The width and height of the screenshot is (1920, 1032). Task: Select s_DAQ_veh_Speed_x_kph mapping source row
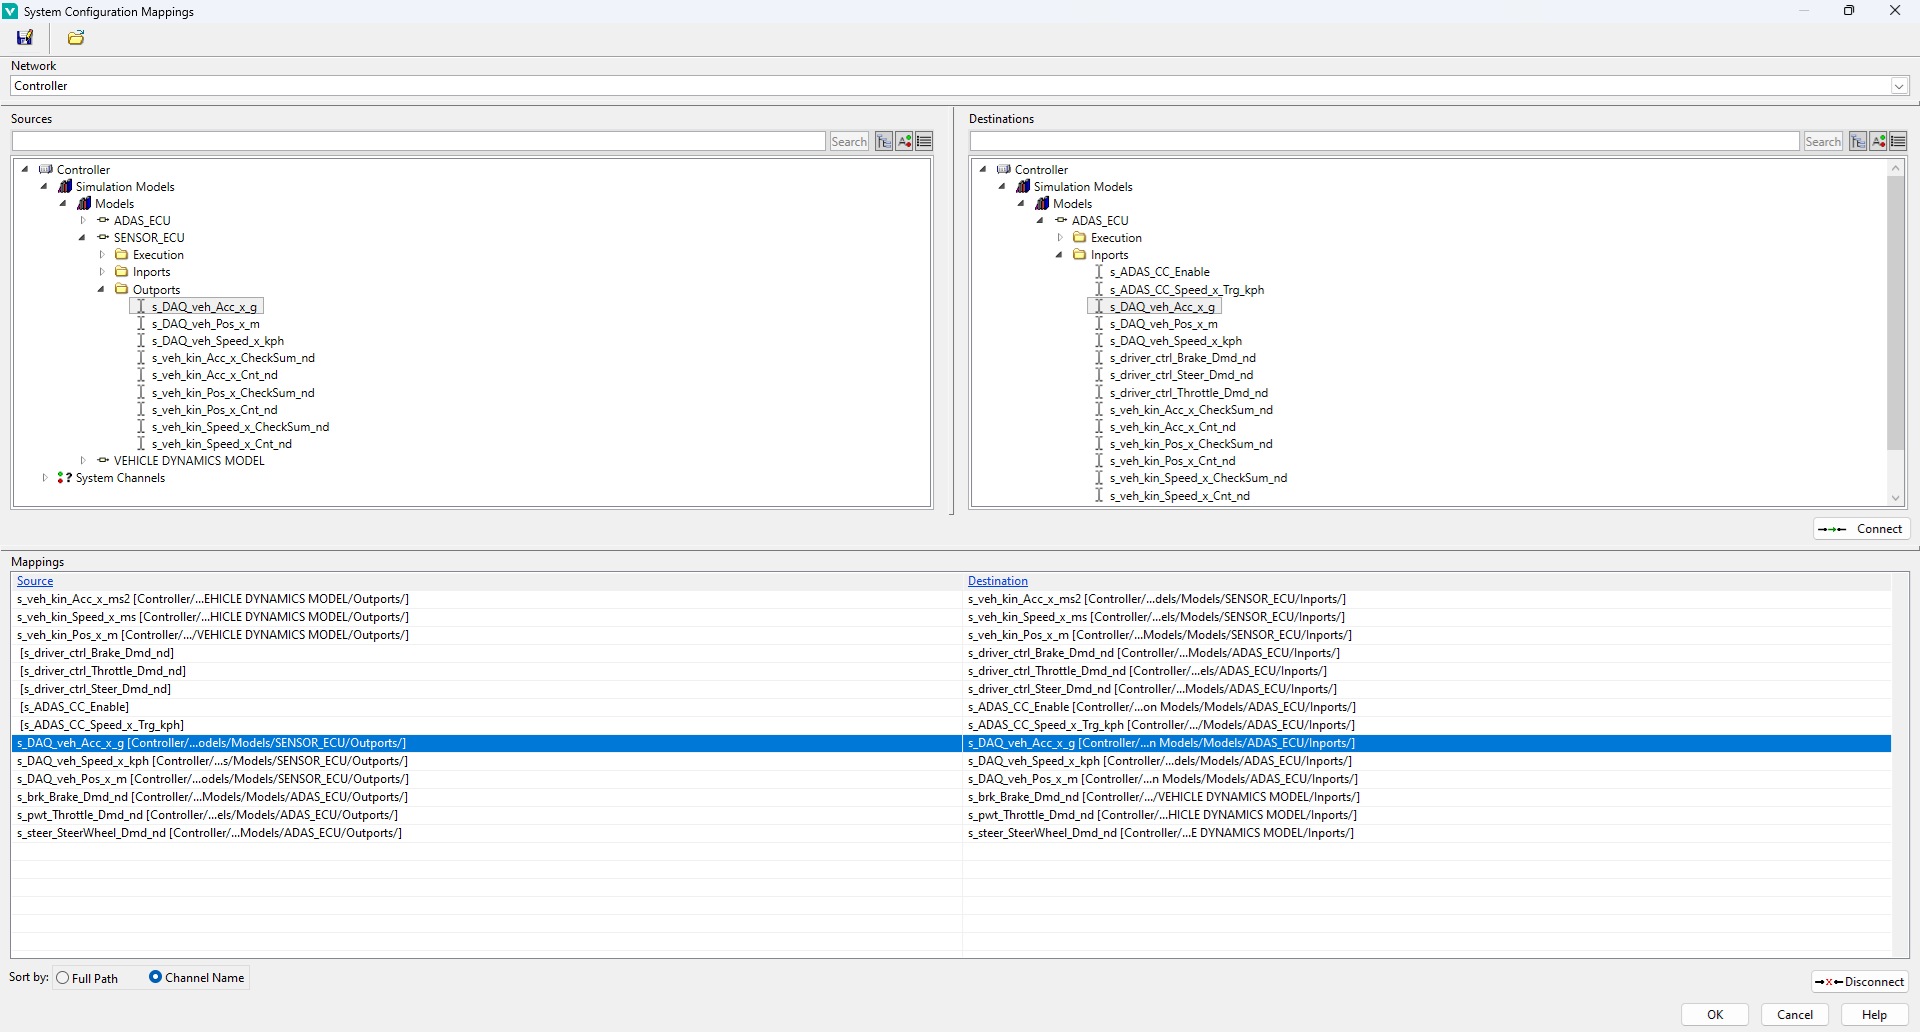pos(487,761)
